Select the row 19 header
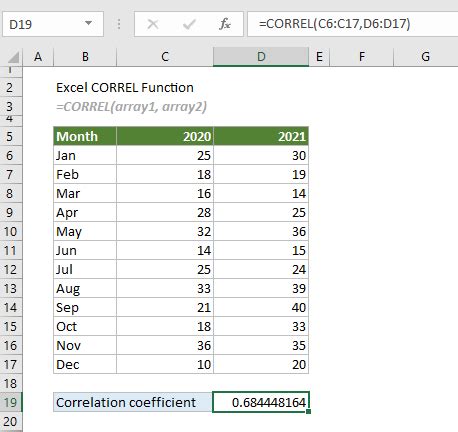The height and width of the screenshot is (432, 458). coord(11,402)
